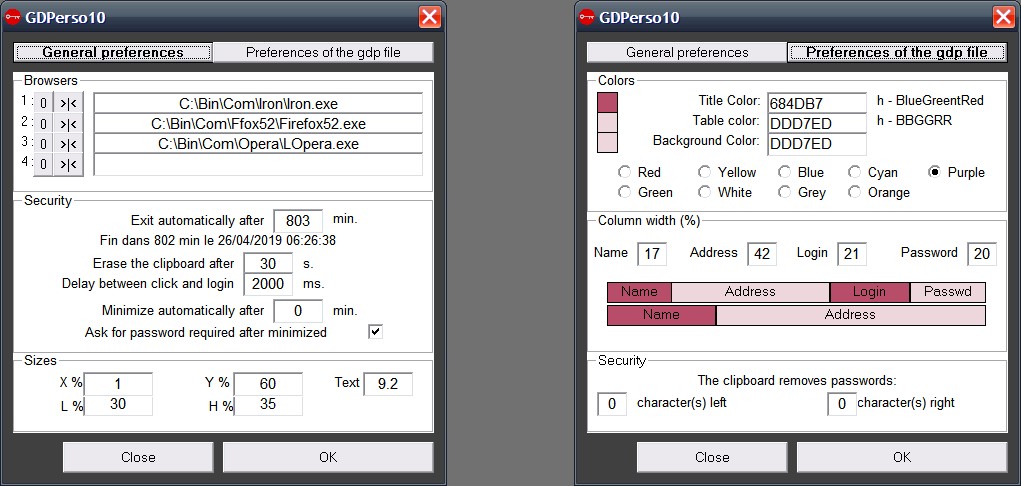The height and width of the screenshot is (486, 1021).
Task: Select the Grey color radio button
Action: tap(785, 192)
